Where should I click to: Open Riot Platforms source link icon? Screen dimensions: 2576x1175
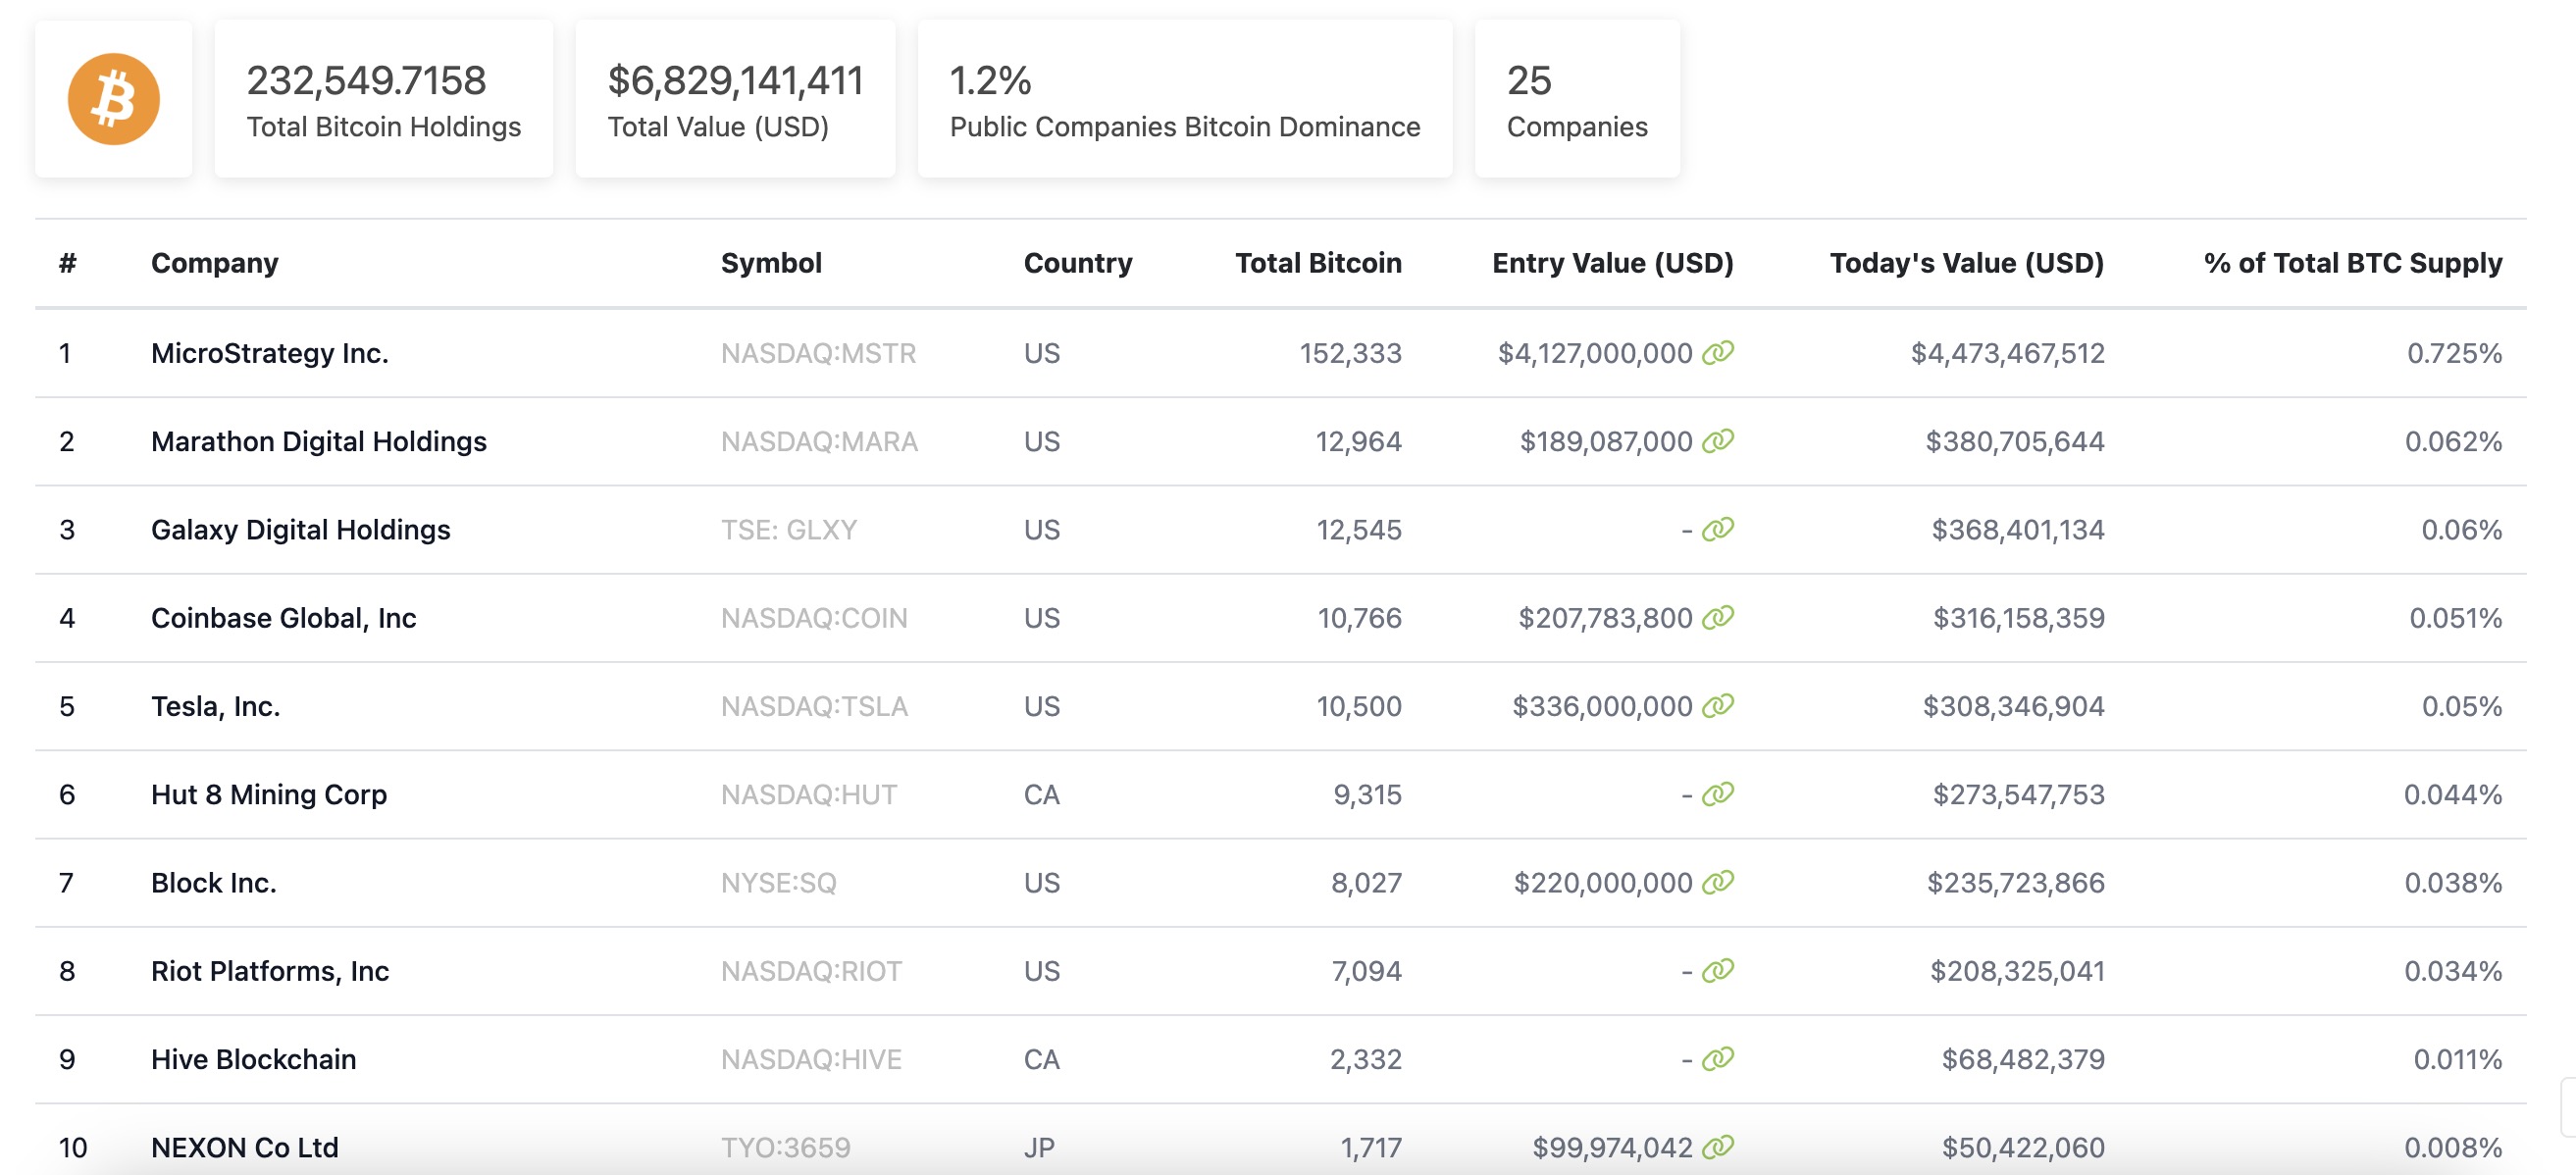pos(1718,971)
